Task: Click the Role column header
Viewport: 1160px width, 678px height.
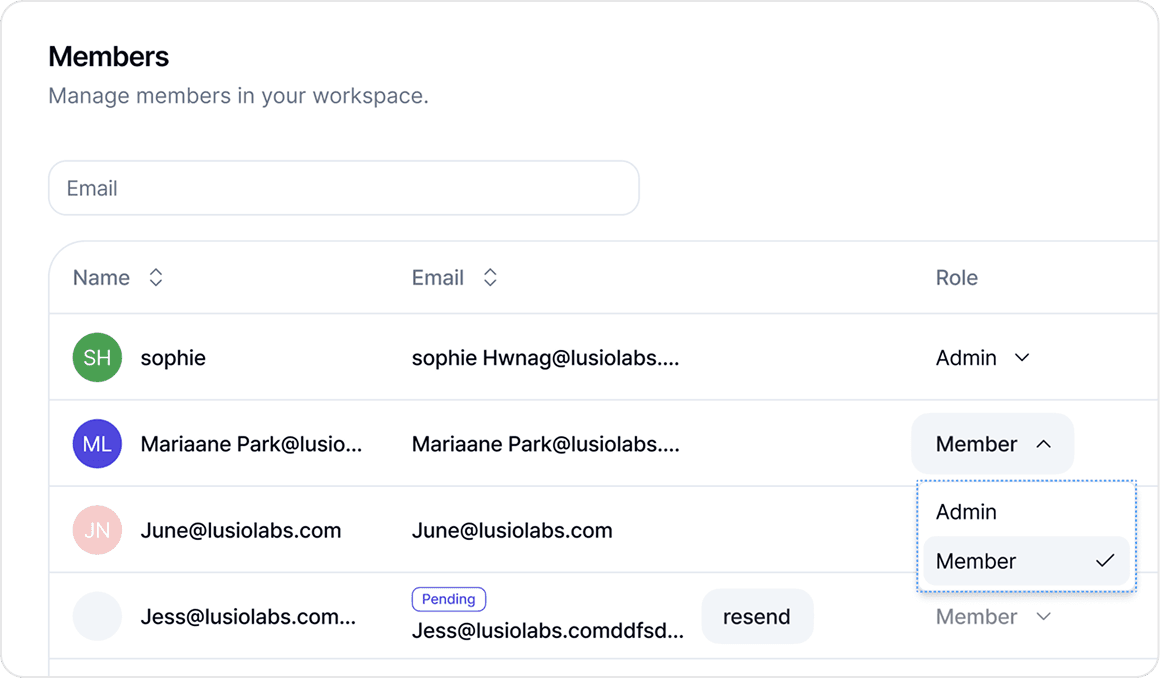Action: pyautogui.click(x=957, y=278)
